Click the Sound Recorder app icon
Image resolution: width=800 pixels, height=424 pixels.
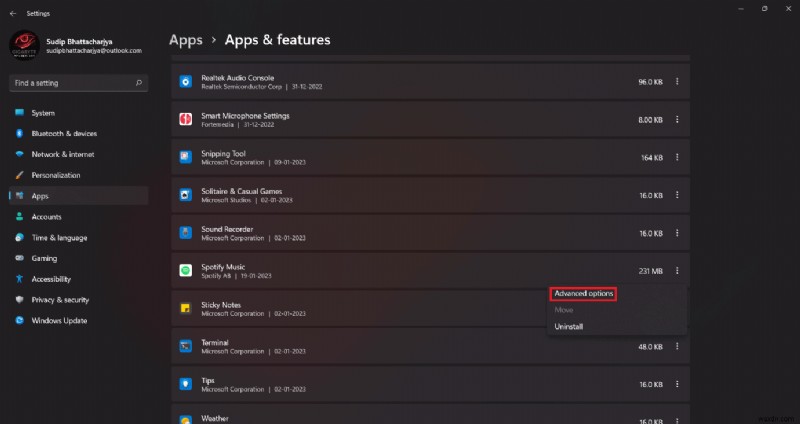pos(186,233)
